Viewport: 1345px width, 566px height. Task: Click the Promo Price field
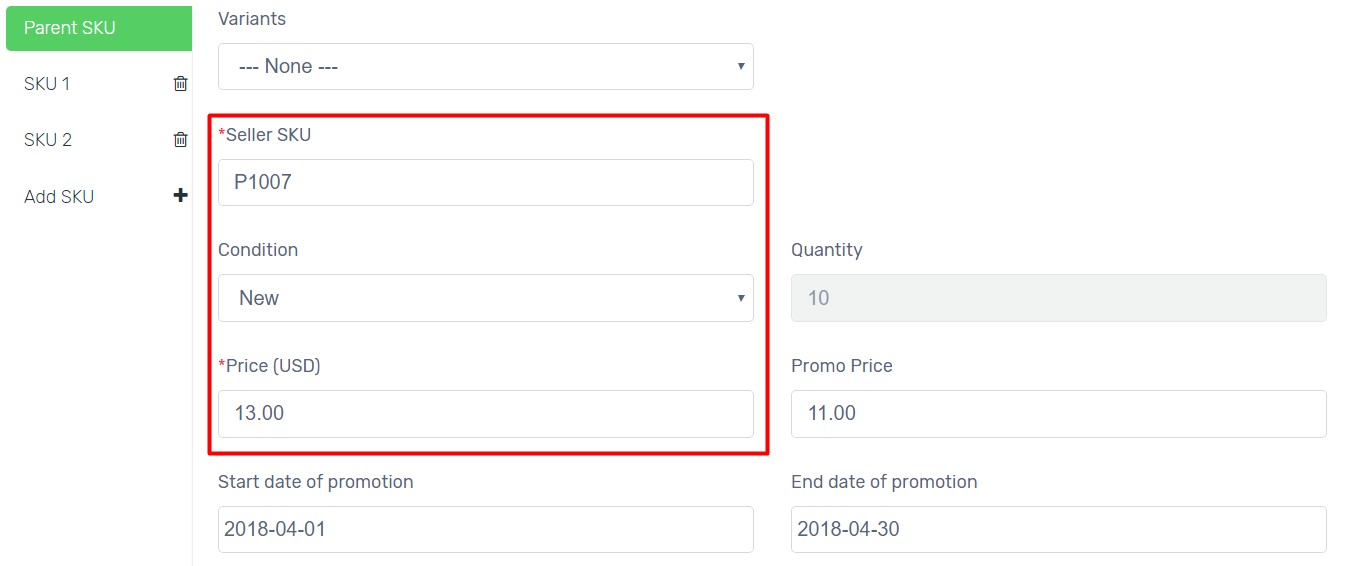1059,414
